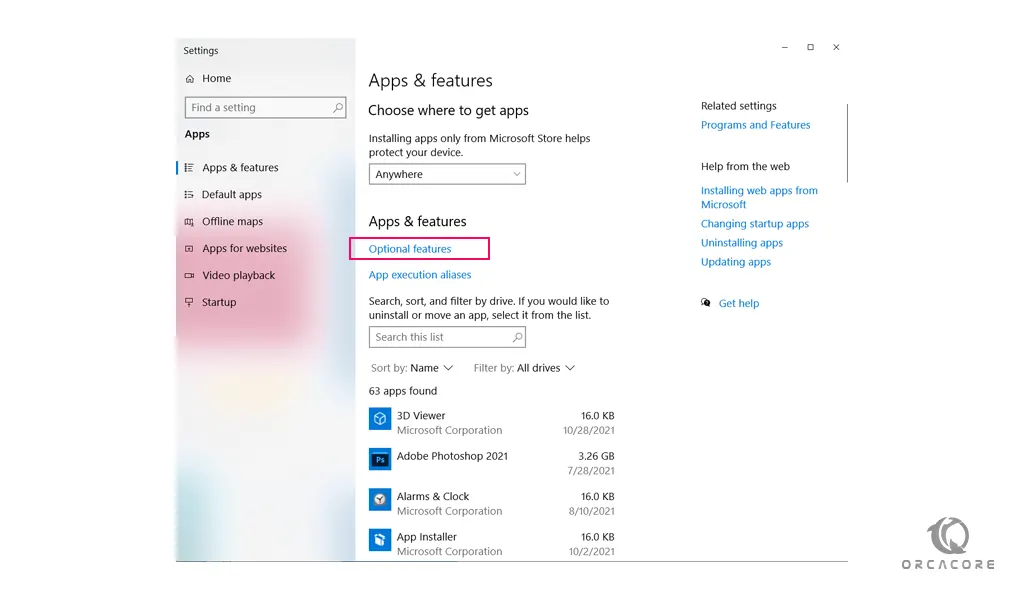
Task: Click the Startup sidebar icon
Action: tap(189, 302)
